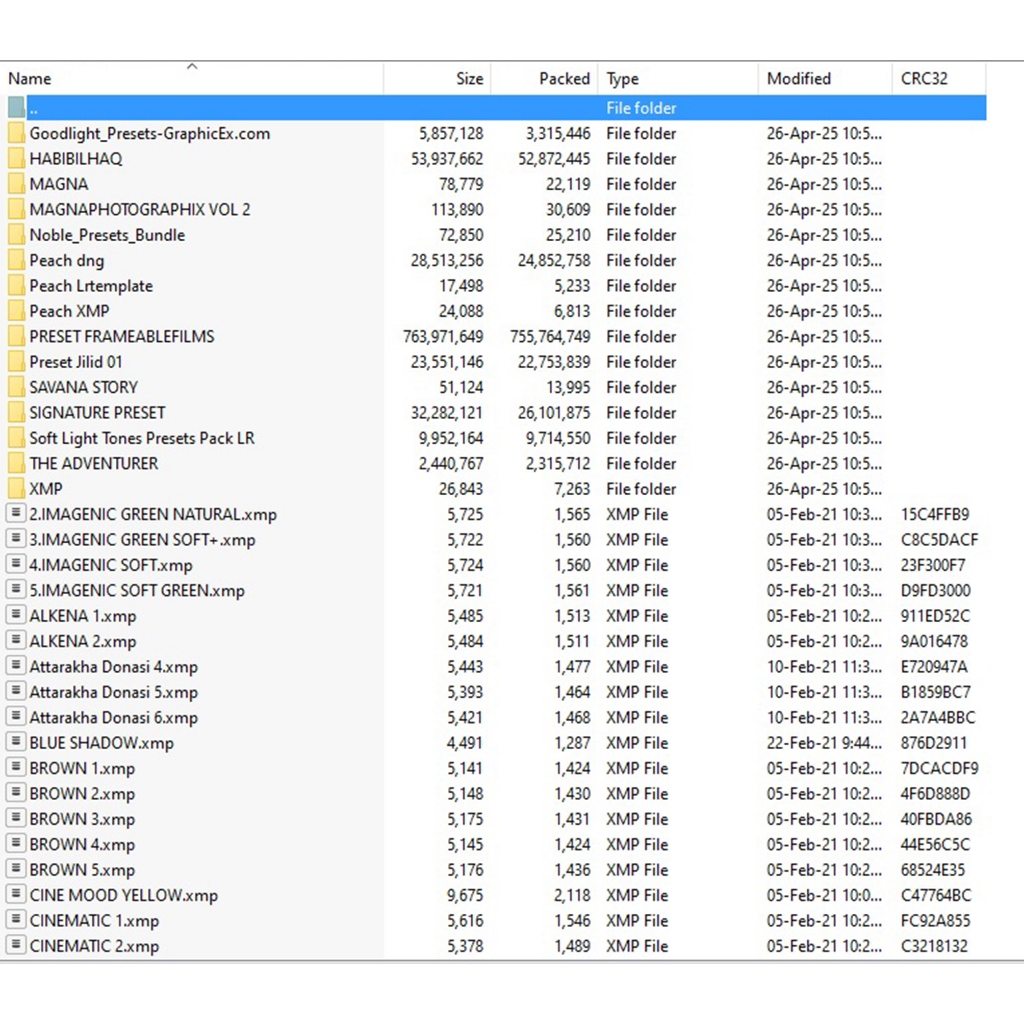Screen dimensions: 1024x1024
Task: Select the Soft Light Tones Presets Pack LR entry
Action: (x=141, y=438)
